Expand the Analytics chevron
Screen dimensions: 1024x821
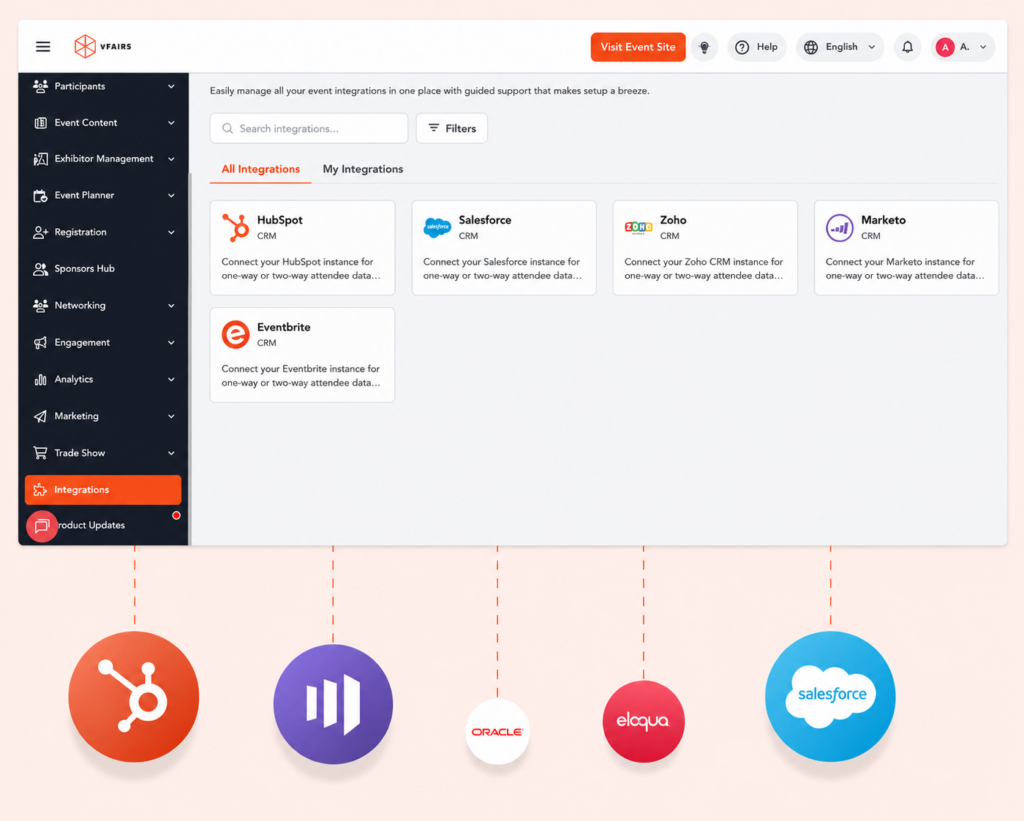[171, 379]
